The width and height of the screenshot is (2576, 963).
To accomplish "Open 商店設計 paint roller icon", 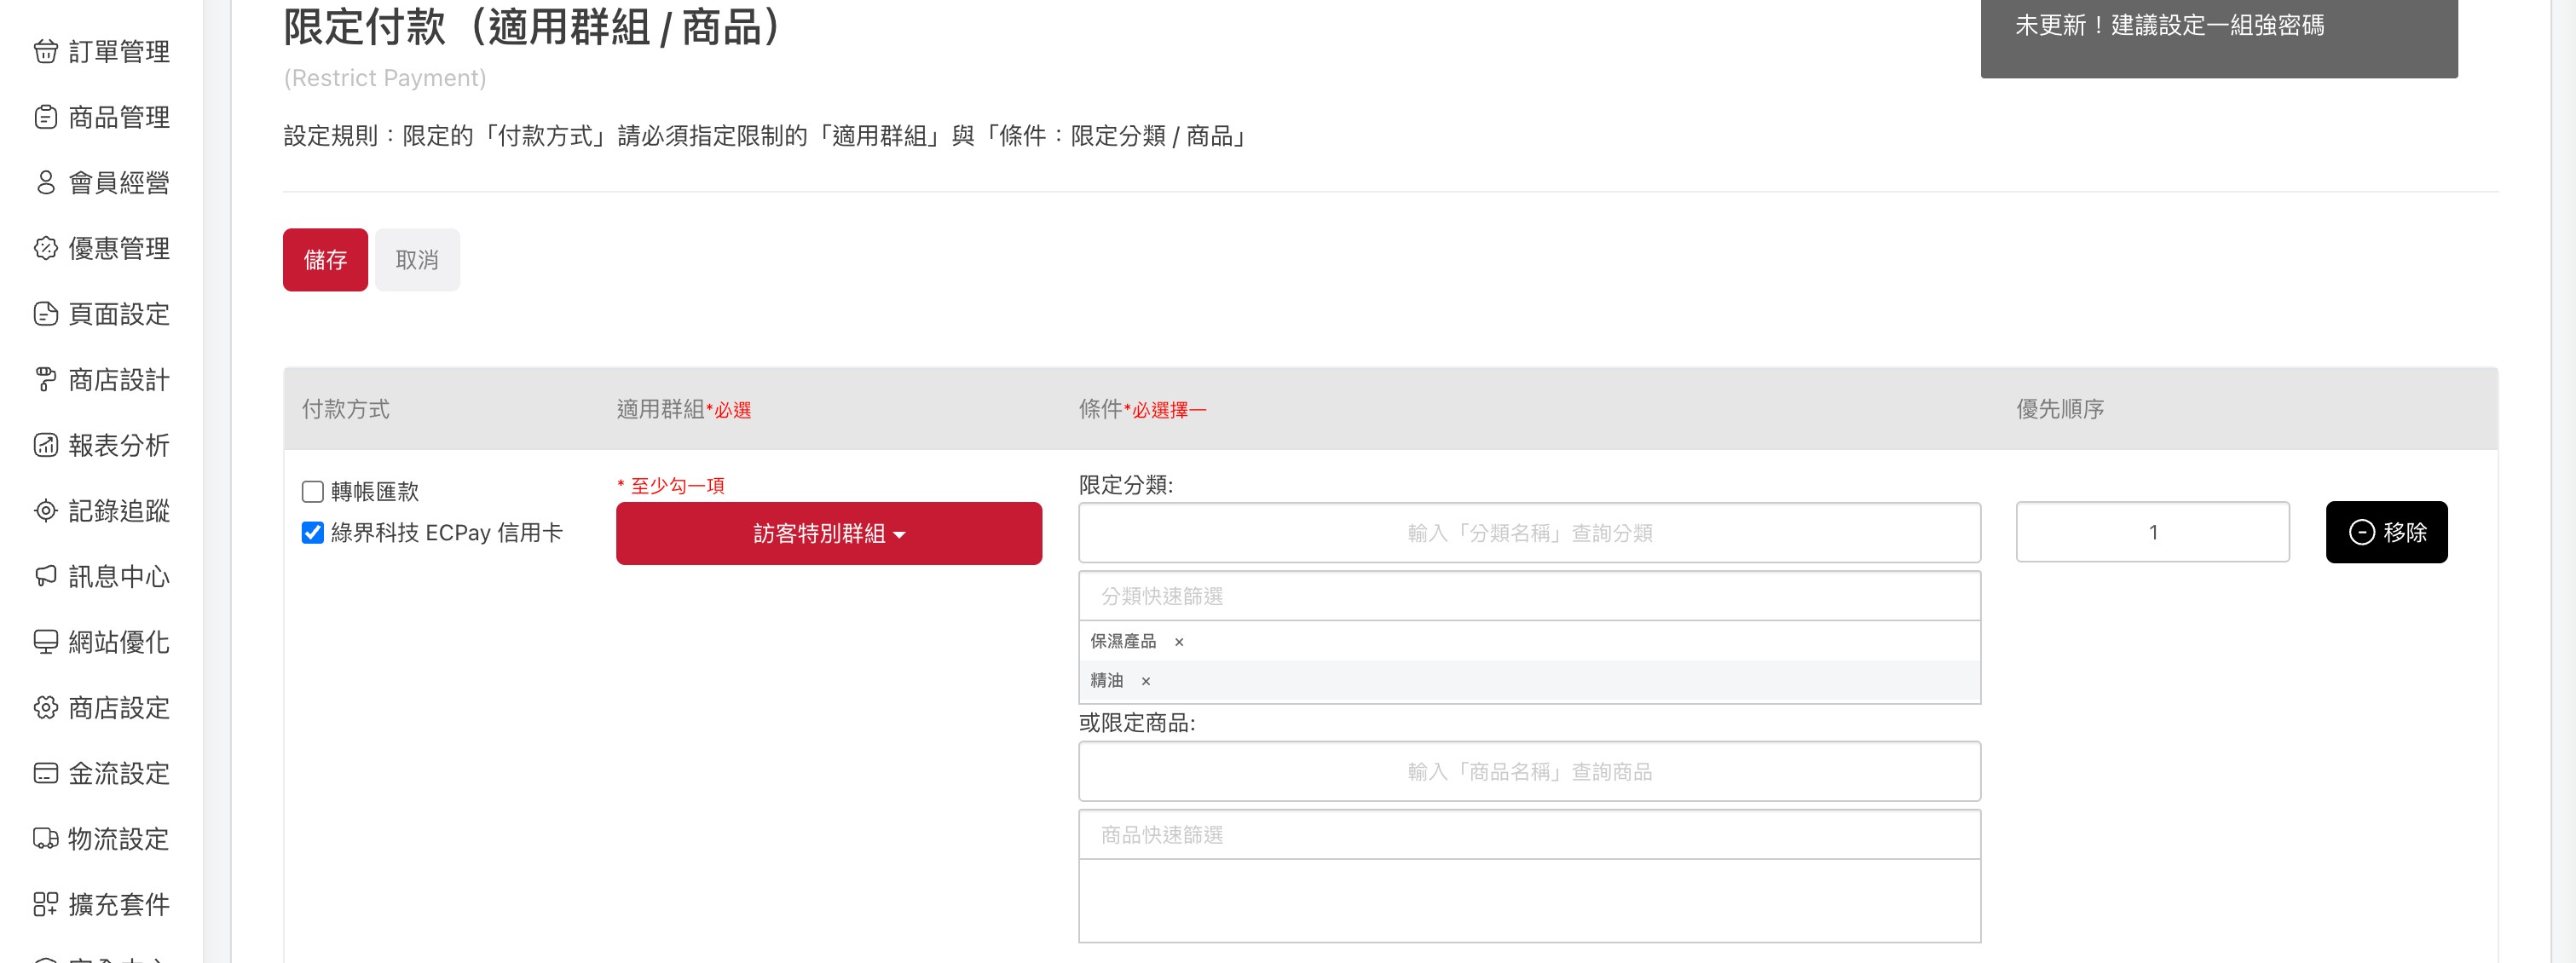I will coord(45,379).
